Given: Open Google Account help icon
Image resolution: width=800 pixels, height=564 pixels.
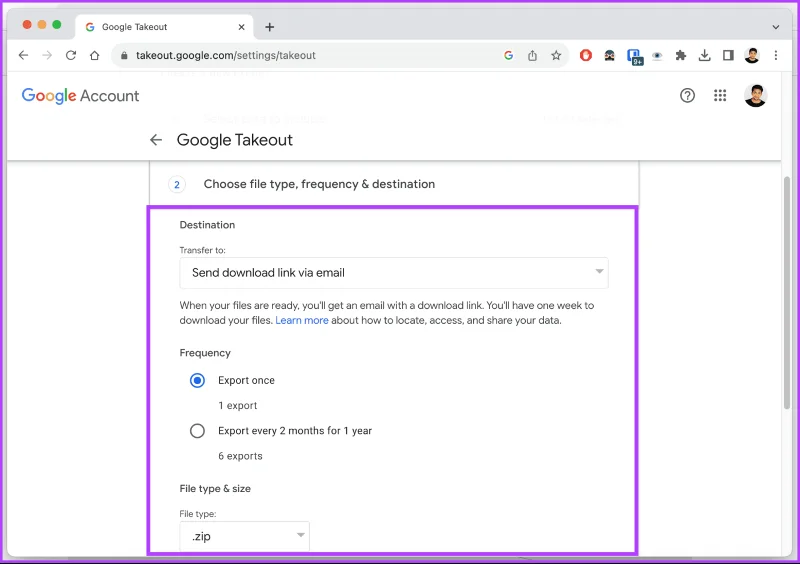Looking at the screenshot, I should (x=687, y=95).
